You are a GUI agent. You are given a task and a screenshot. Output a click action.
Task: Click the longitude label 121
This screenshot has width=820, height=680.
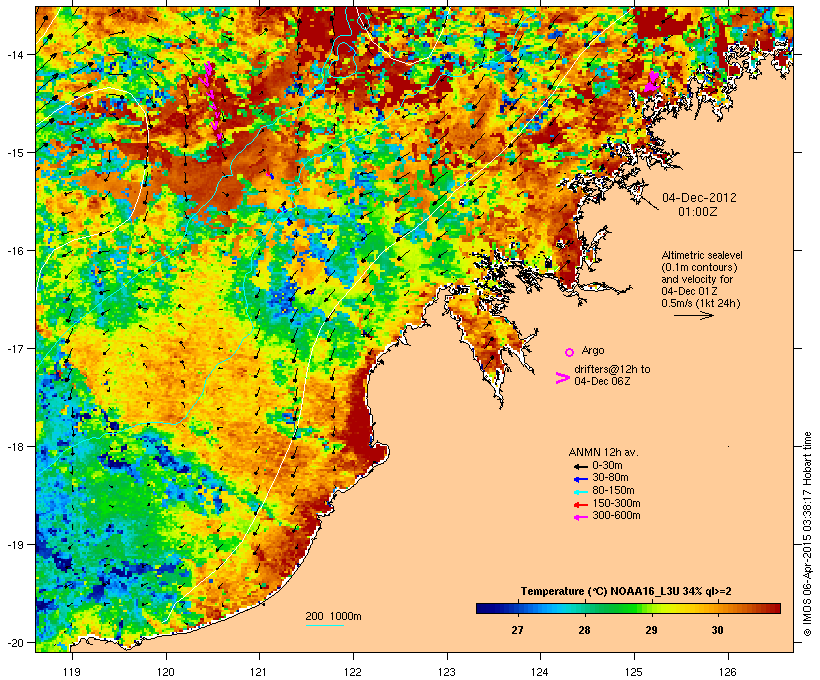coord(259,672)
